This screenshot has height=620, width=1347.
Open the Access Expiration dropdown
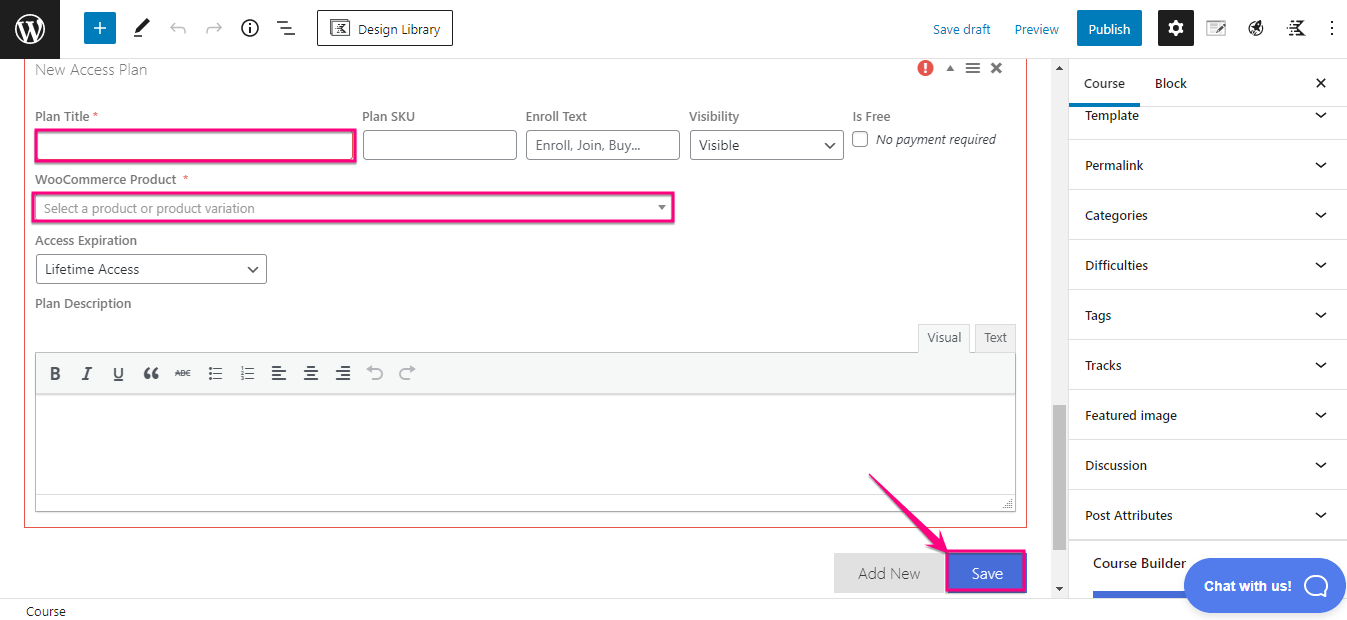tap(151, 269)
